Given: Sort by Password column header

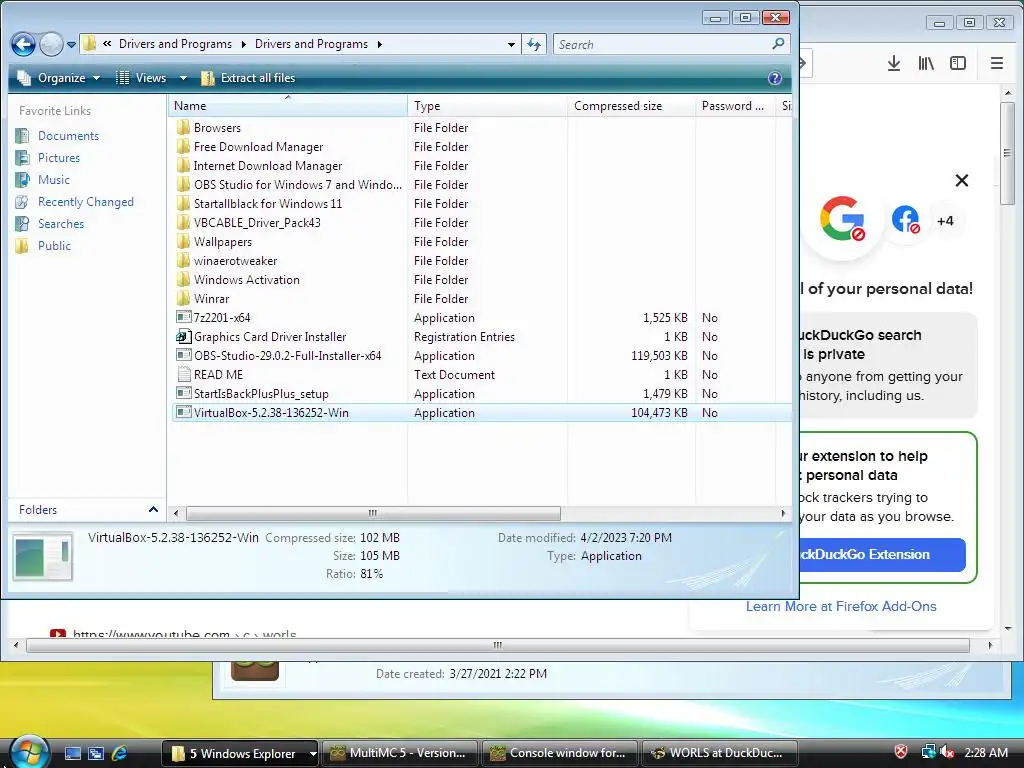Looking at the screenshot, I should tap(735, 106).
